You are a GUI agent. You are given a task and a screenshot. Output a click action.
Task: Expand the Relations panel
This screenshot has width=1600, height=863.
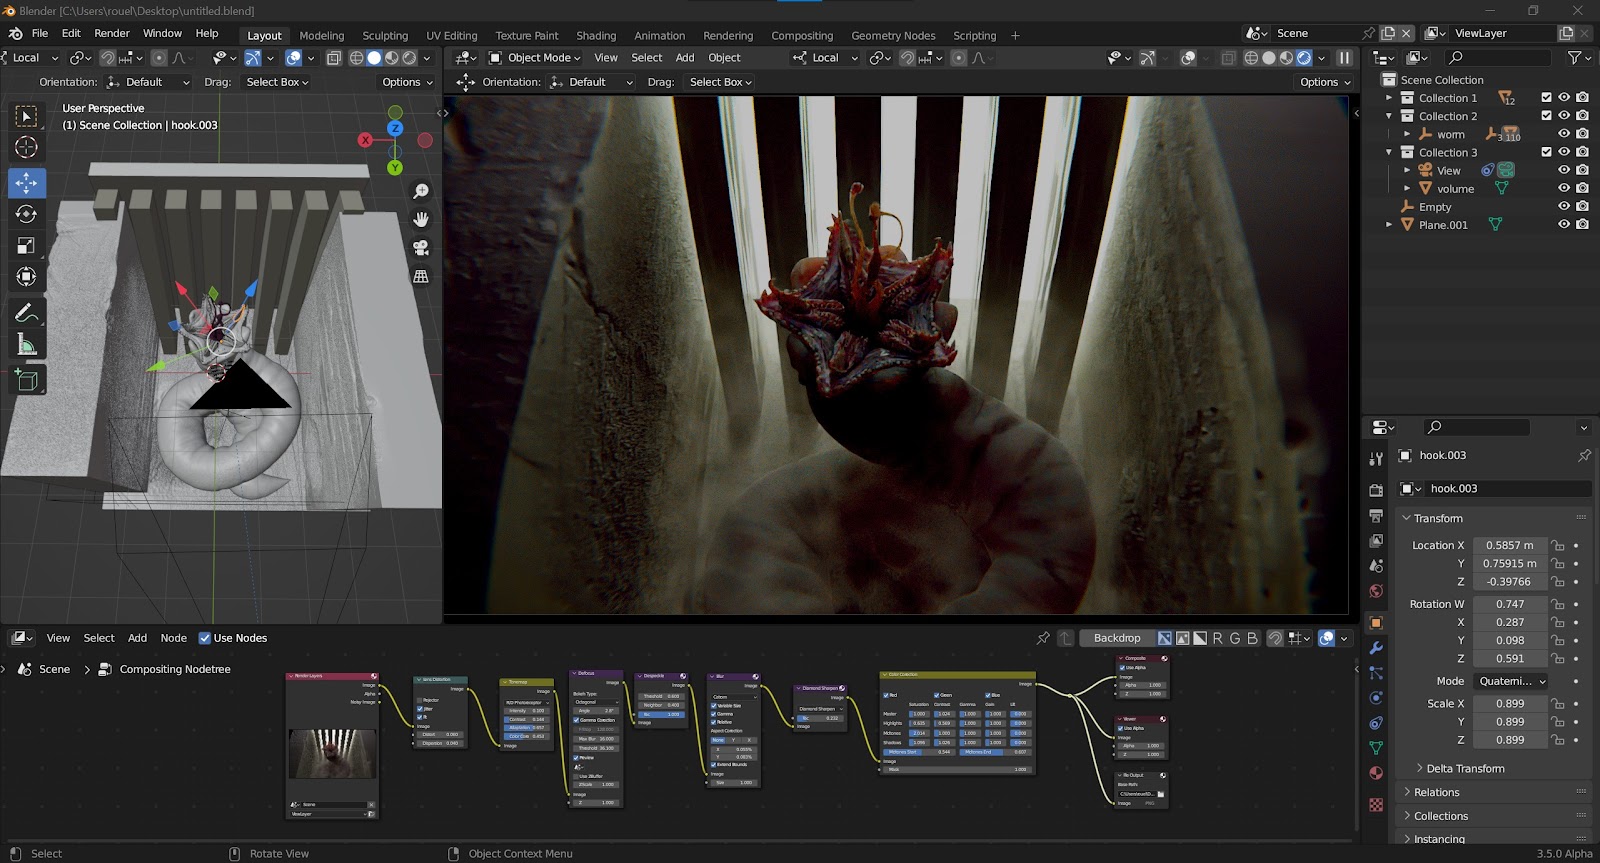click(1436, 792)
